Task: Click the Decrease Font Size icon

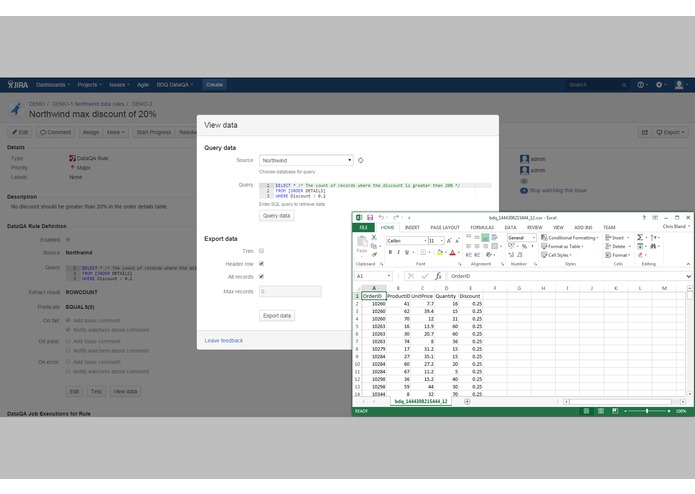Action: (x=457, y=241)
